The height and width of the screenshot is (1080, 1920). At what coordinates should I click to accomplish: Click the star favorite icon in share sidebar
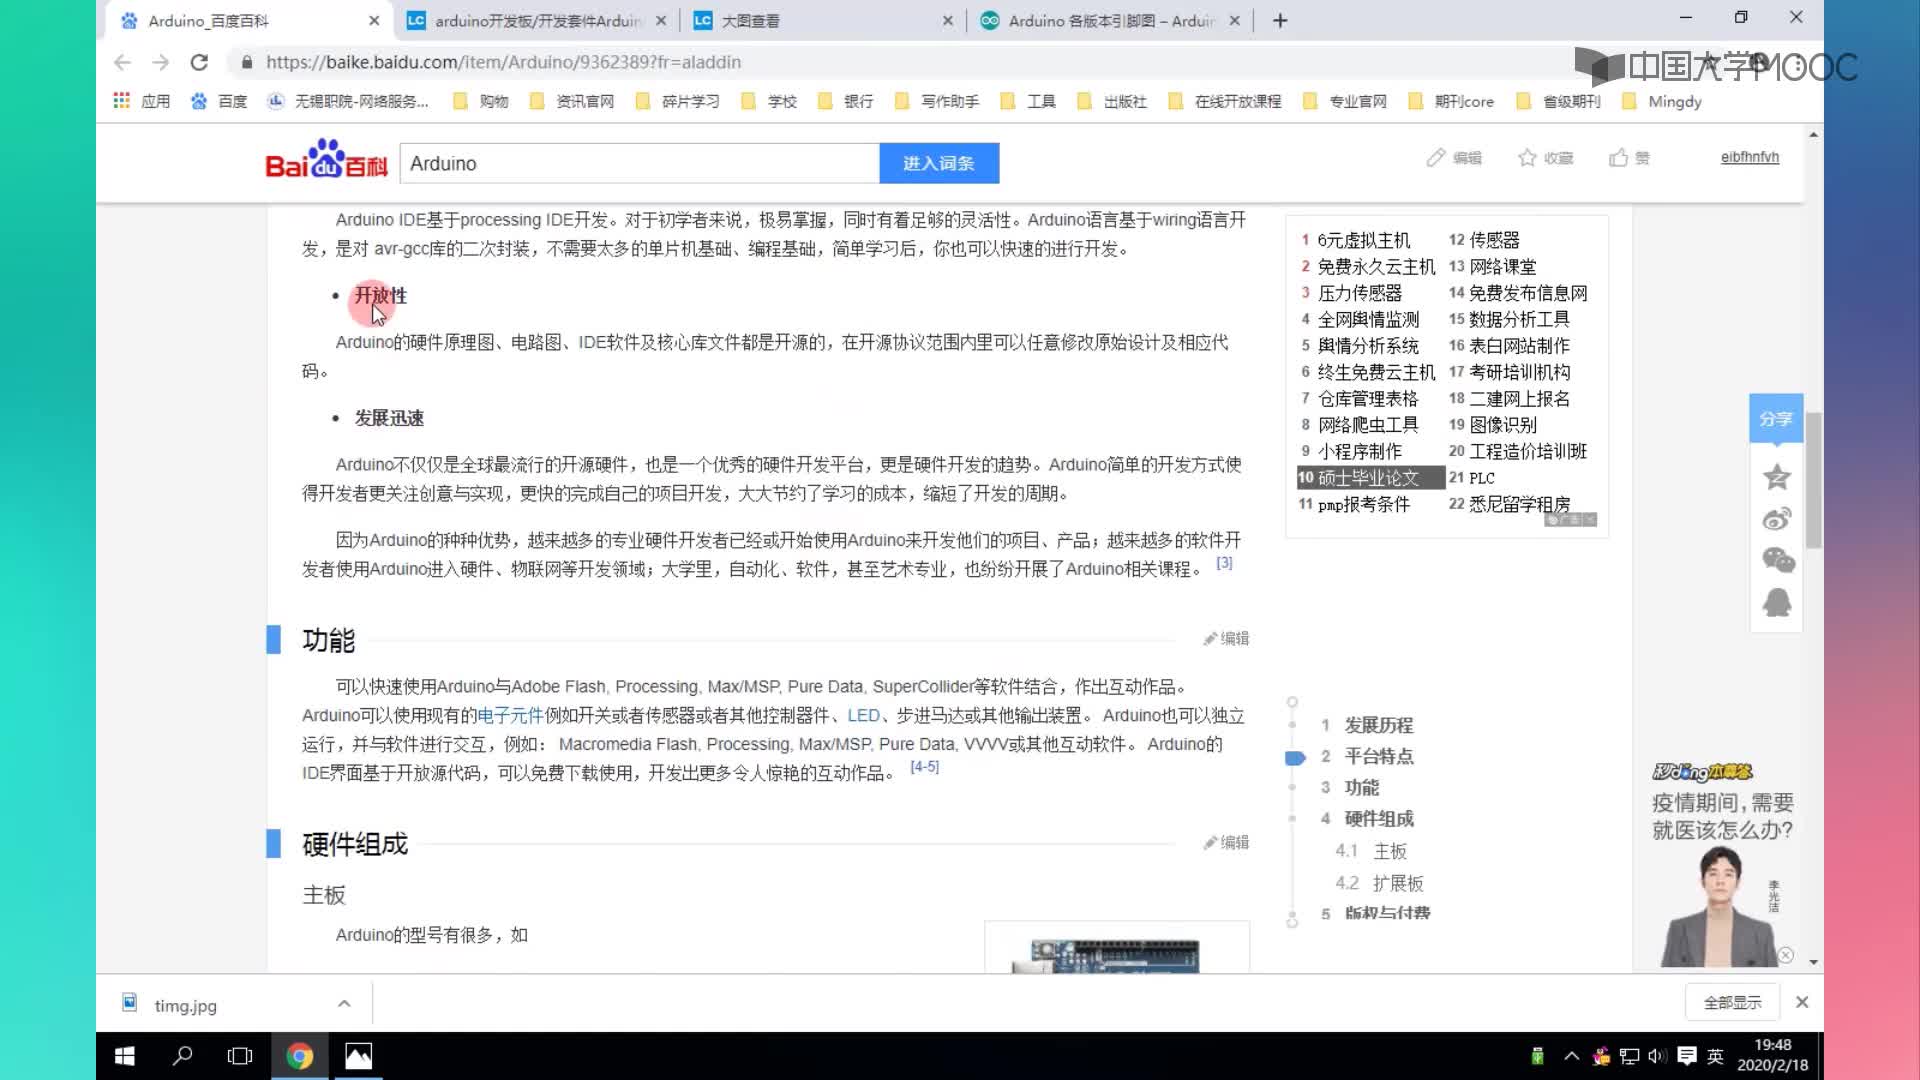1777,477
